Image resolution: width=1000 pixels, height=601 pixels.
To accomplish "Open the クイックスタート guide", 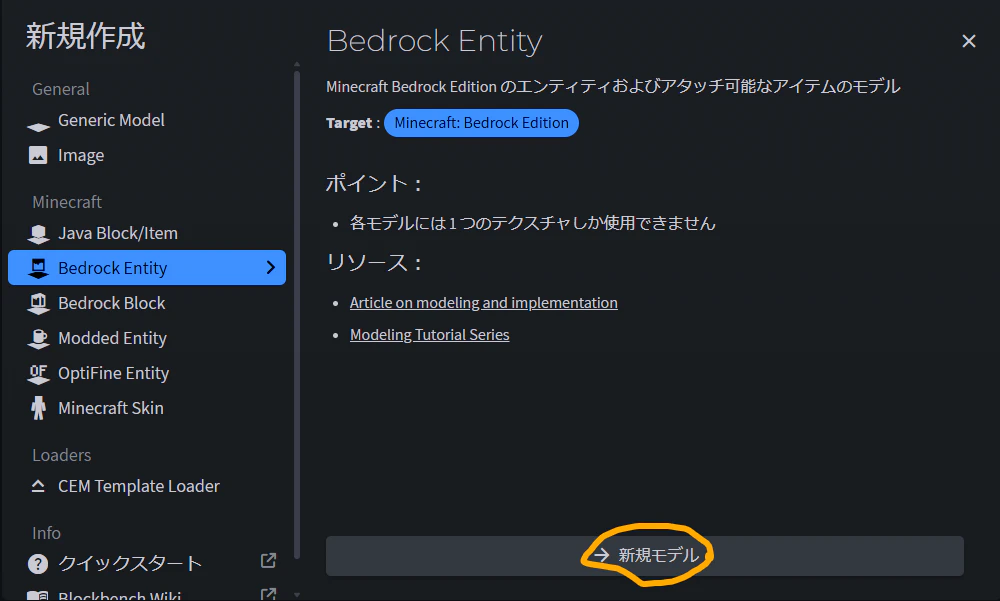I will (147, 563).
